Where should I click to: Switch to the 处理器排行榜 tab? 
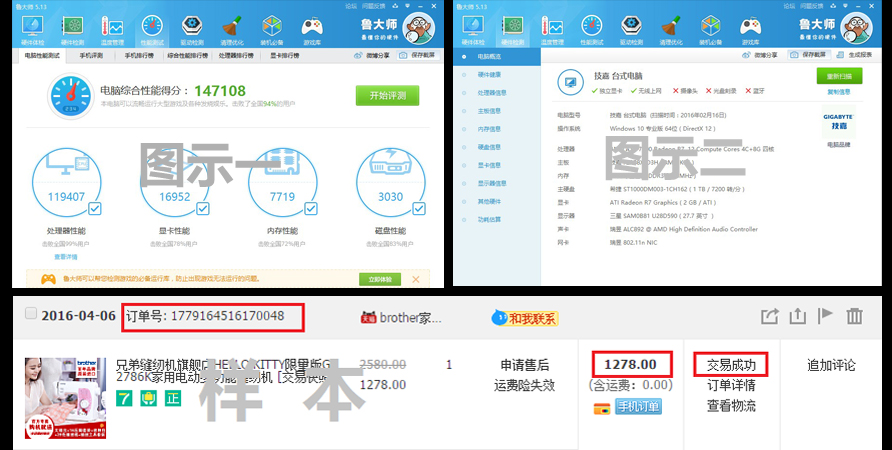(x=236, y=56)
